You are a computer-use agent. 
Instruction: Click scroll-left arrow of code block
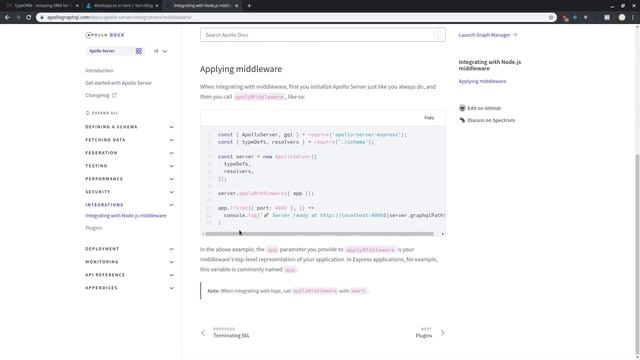tap(203, 234)
